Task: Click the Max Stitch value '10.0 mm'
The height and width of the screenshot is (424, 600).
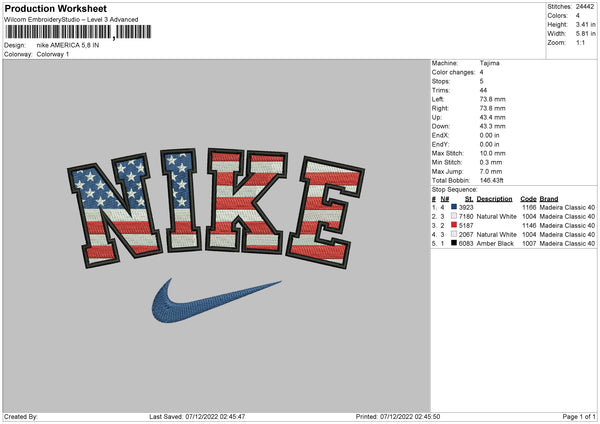Action: tap(492, 153)
